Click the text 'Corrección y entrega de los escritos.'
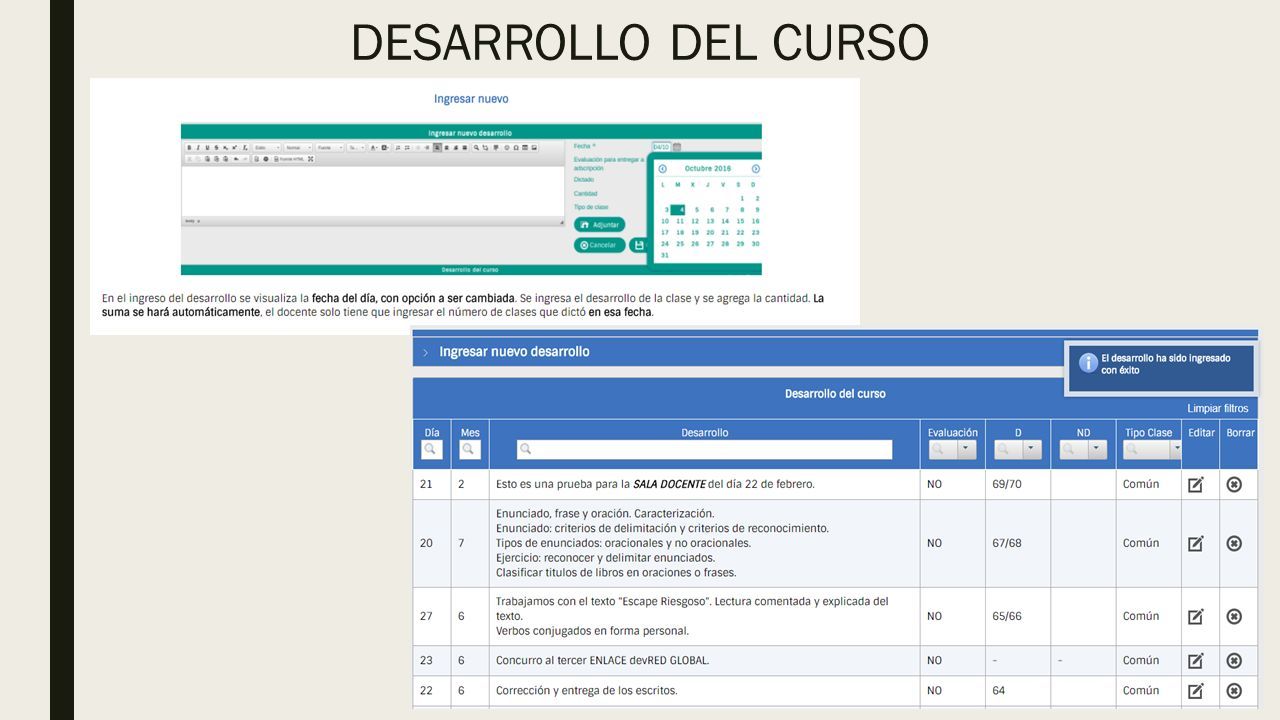The image size is (1280, 720). (586, 690)
